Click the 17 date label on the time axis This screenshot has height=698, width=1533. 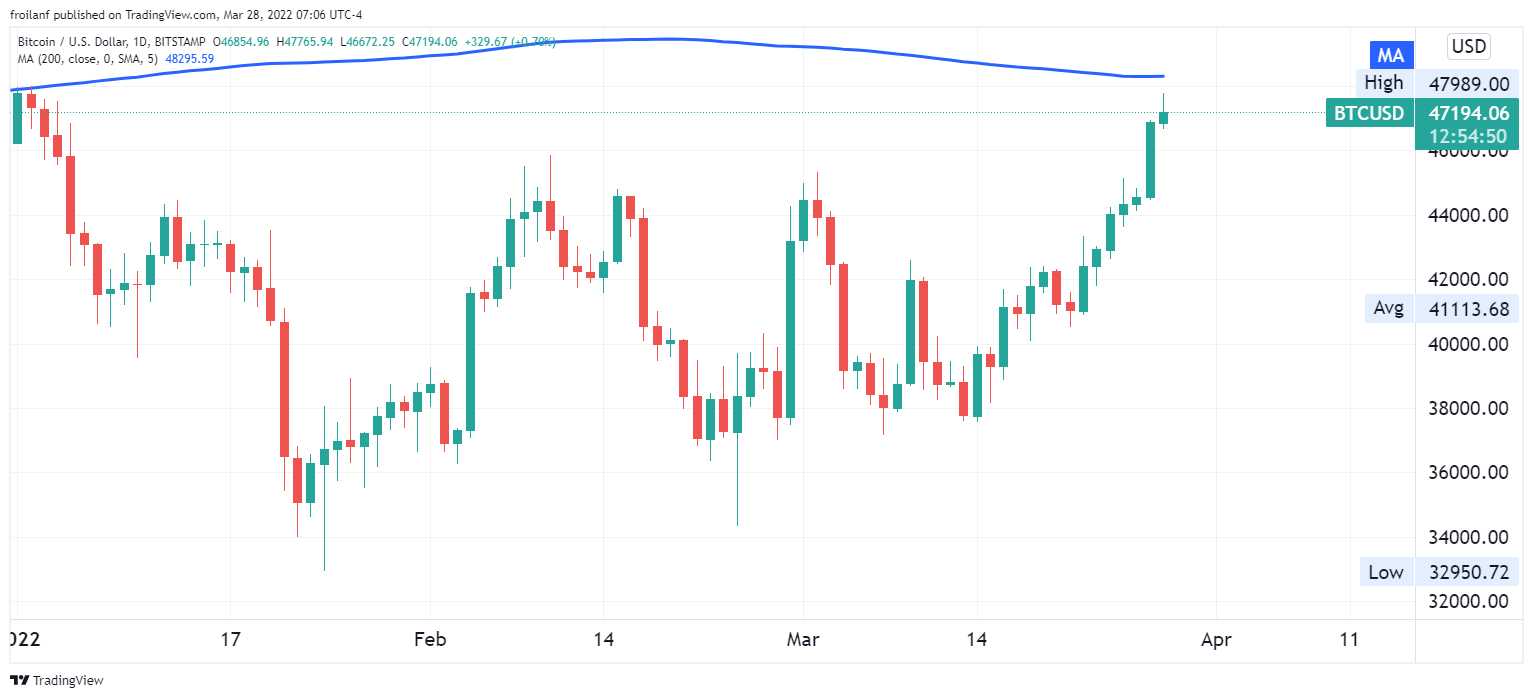pyautogui.click(x=231, y=639)
